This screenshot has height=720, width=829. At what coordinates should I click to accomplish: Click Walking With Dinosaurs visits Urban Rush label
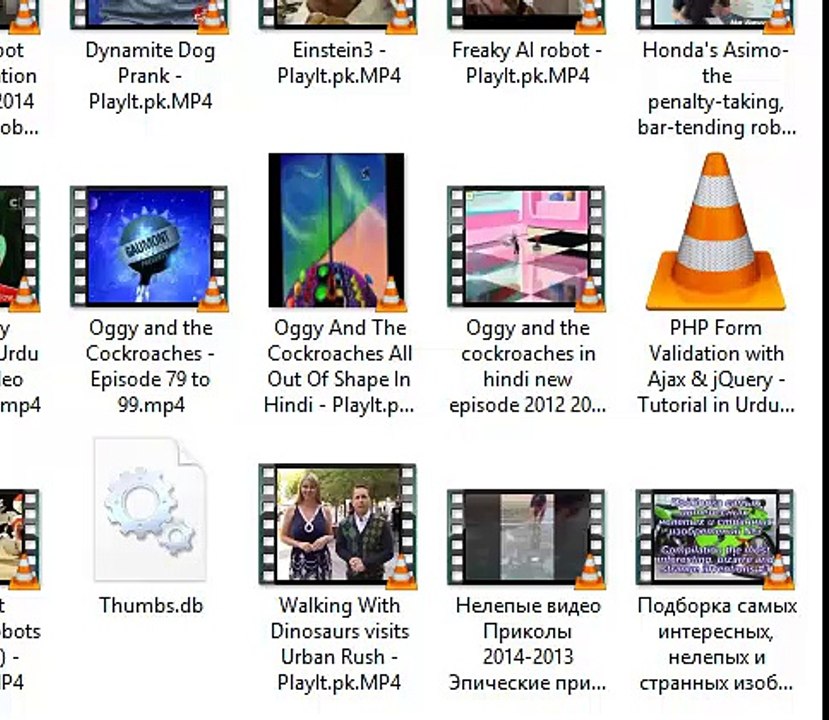pos(339,643)
